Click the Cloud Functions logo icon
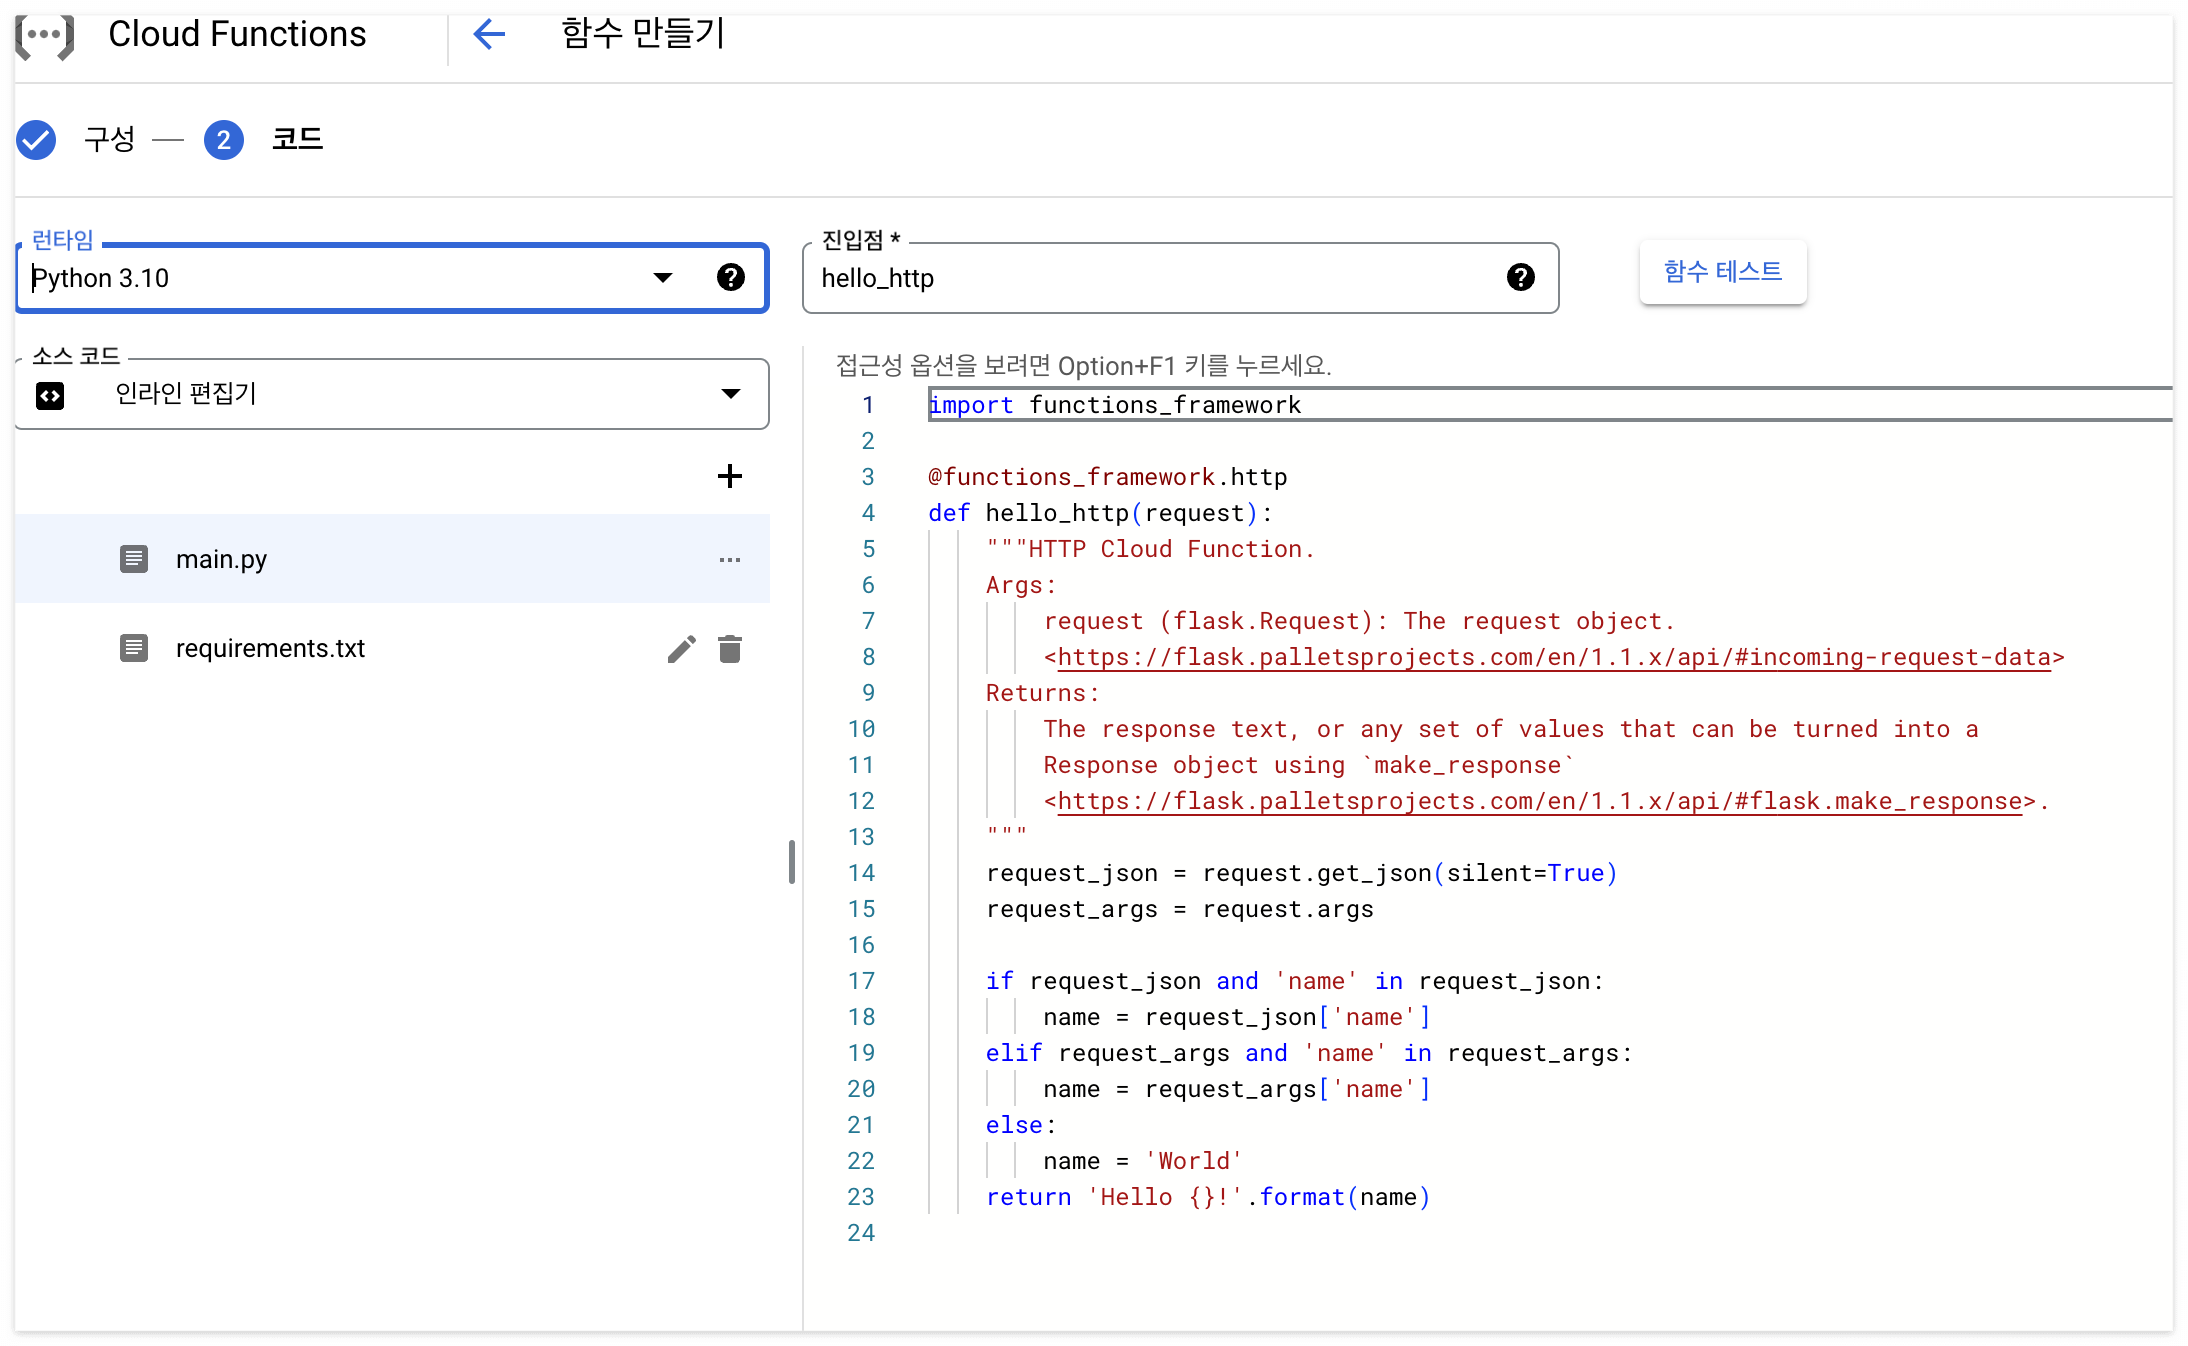2188x1346 pixels. [45, 35]
